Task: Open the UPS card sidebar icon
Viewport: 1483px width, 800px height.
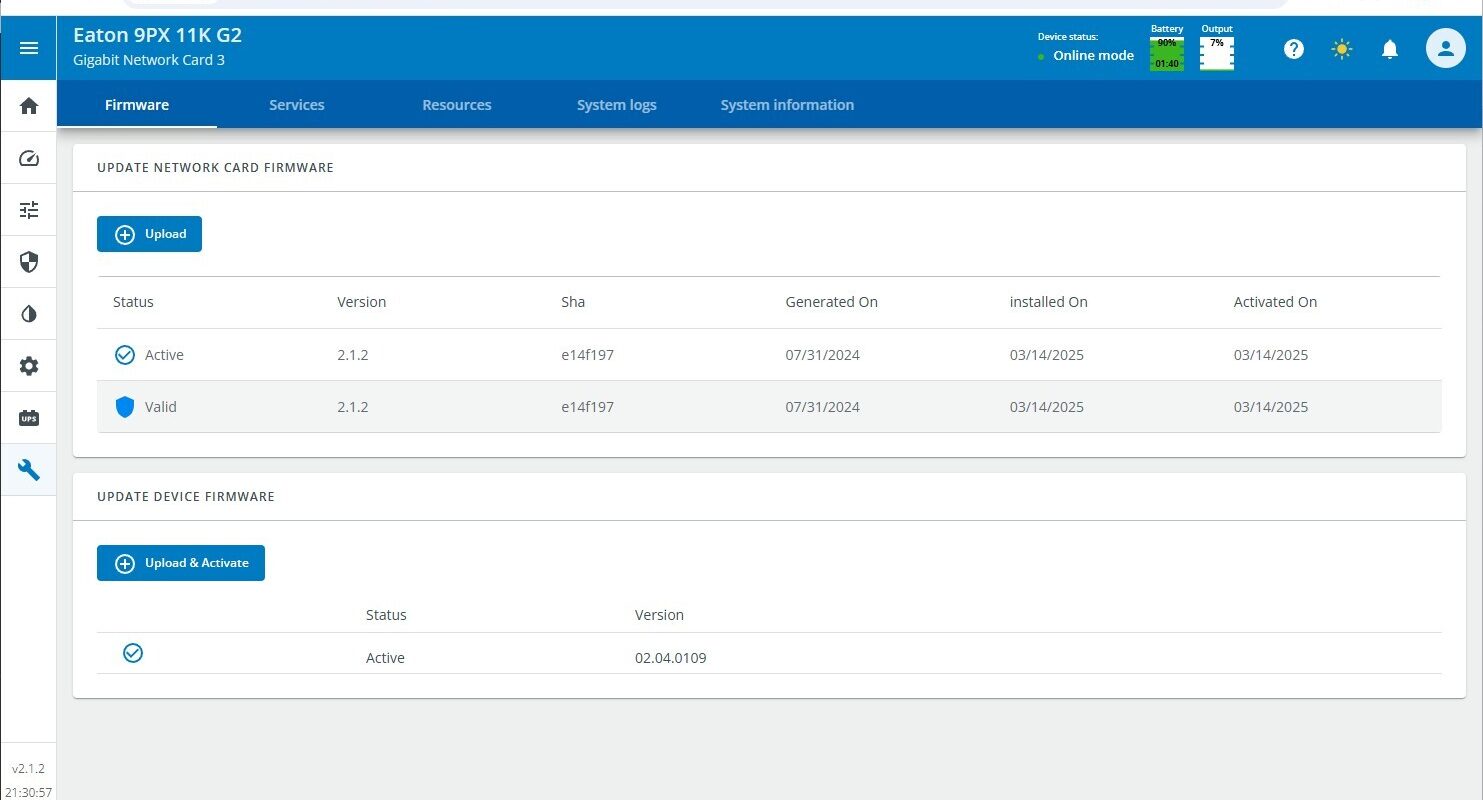Action: (29, 418)
